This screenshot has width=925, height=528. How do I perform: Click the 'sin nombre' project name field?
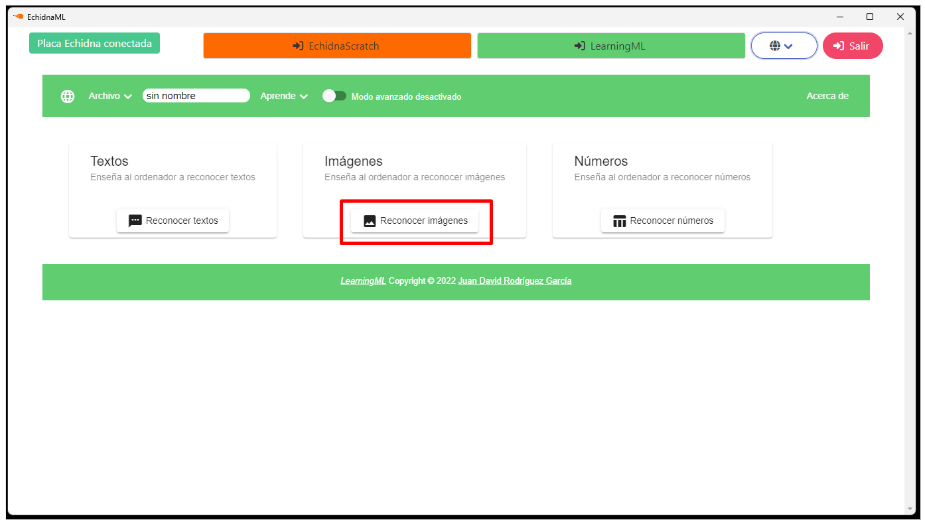point(196,96)
